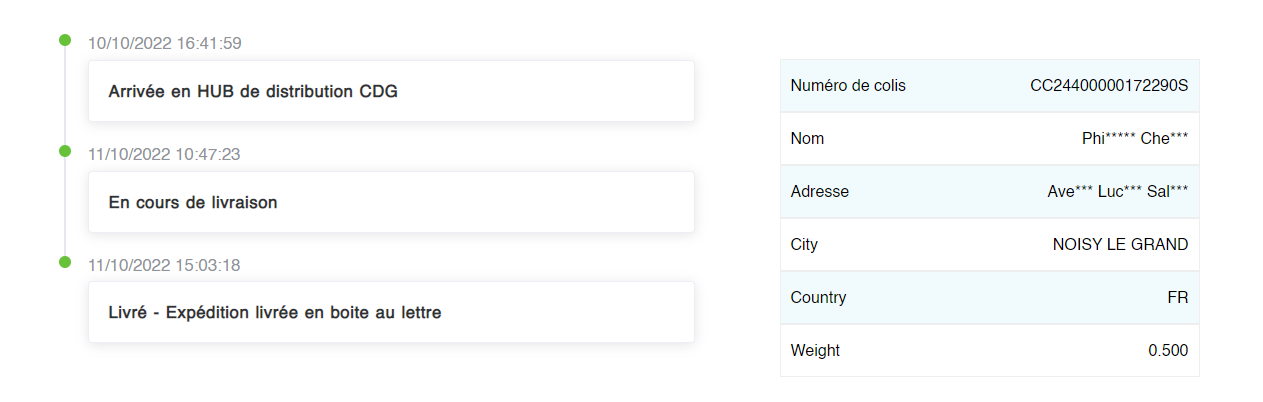Click the masked name 'Phi***** Che***'
The image size is (1263, 402).
(1135, 139)
